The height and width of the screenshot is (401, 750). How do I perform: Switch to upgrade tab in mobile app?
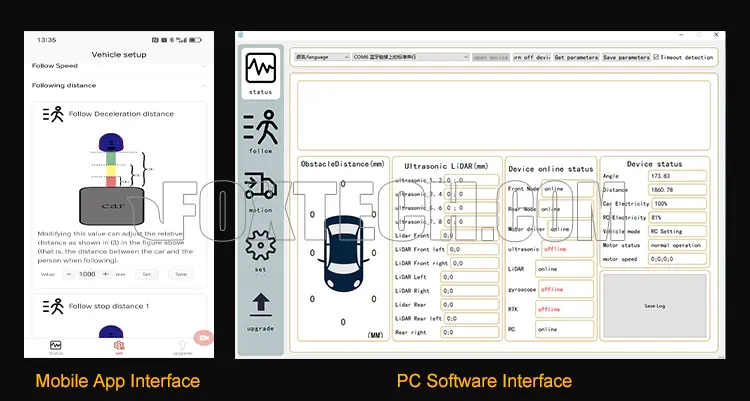point(182,347)
